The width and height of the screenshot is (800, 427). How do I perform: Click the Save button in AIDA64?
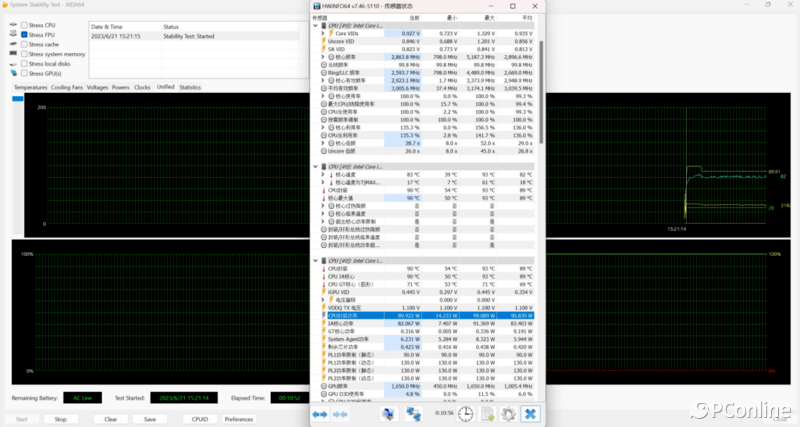pyautogui.click(x=150, y=419)
